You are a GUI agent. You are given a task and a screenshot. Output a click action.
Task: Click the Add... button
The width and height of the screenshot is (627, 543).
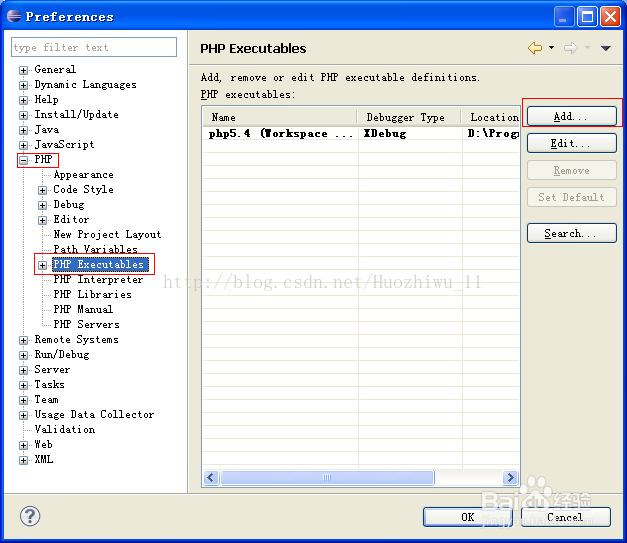(x=571, y=116)
